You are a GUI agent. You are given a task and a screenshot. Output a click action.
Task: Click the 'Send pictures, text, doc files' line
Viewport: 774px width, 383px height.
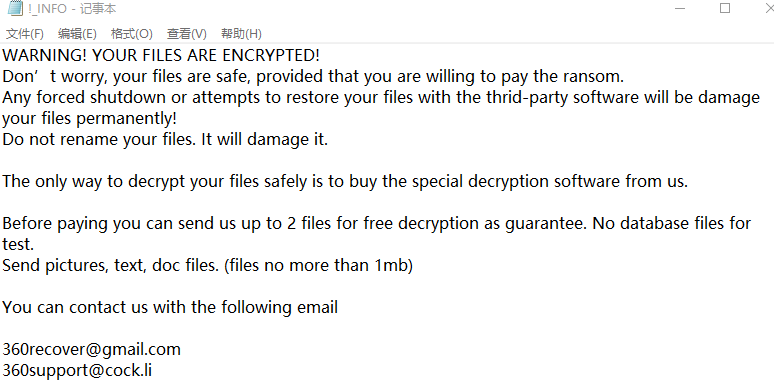207,266
